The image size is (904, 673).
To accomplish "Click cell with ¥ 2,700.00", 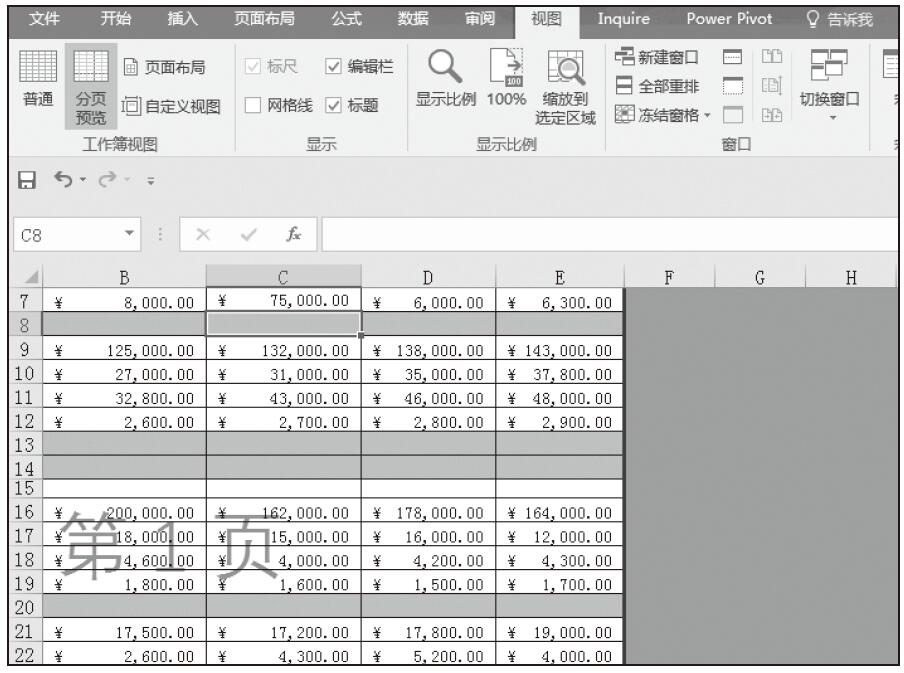I will [284, 422].
